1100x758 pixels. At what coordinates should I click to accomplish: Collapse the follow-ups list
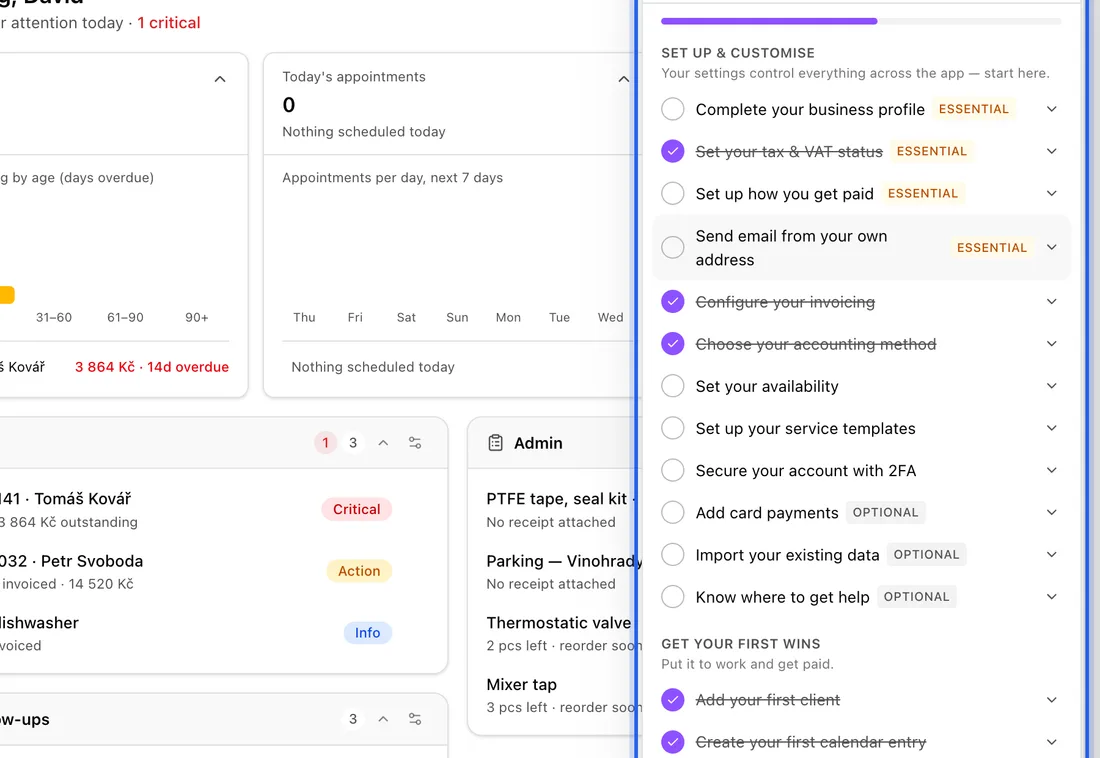pos(383,719)
